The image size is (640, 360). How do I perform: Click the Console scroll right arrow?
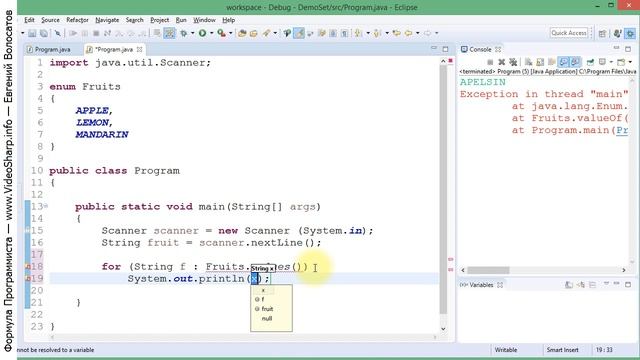tap(623, 270)
